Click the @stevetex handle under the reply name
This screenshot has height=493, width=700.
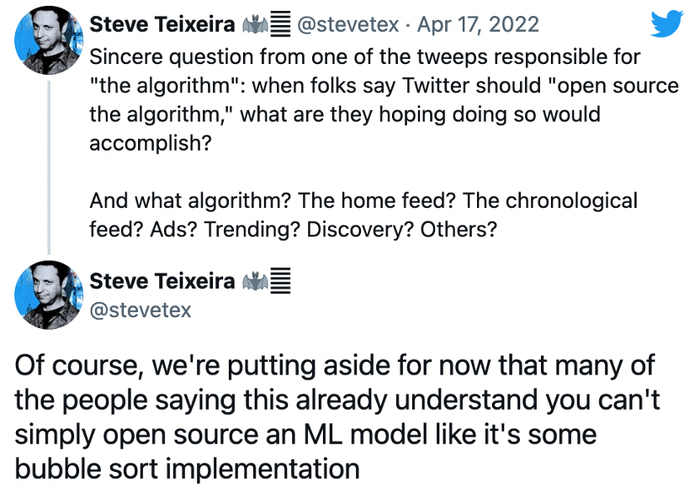[x=140, y=310]
